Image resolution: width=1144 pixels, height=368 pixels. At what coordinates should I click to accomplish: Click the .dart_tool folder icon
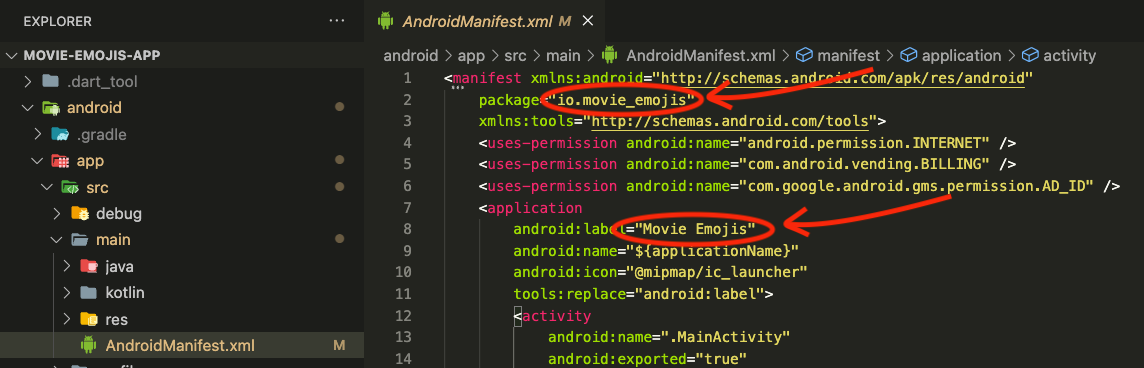[x=50, y=82]
